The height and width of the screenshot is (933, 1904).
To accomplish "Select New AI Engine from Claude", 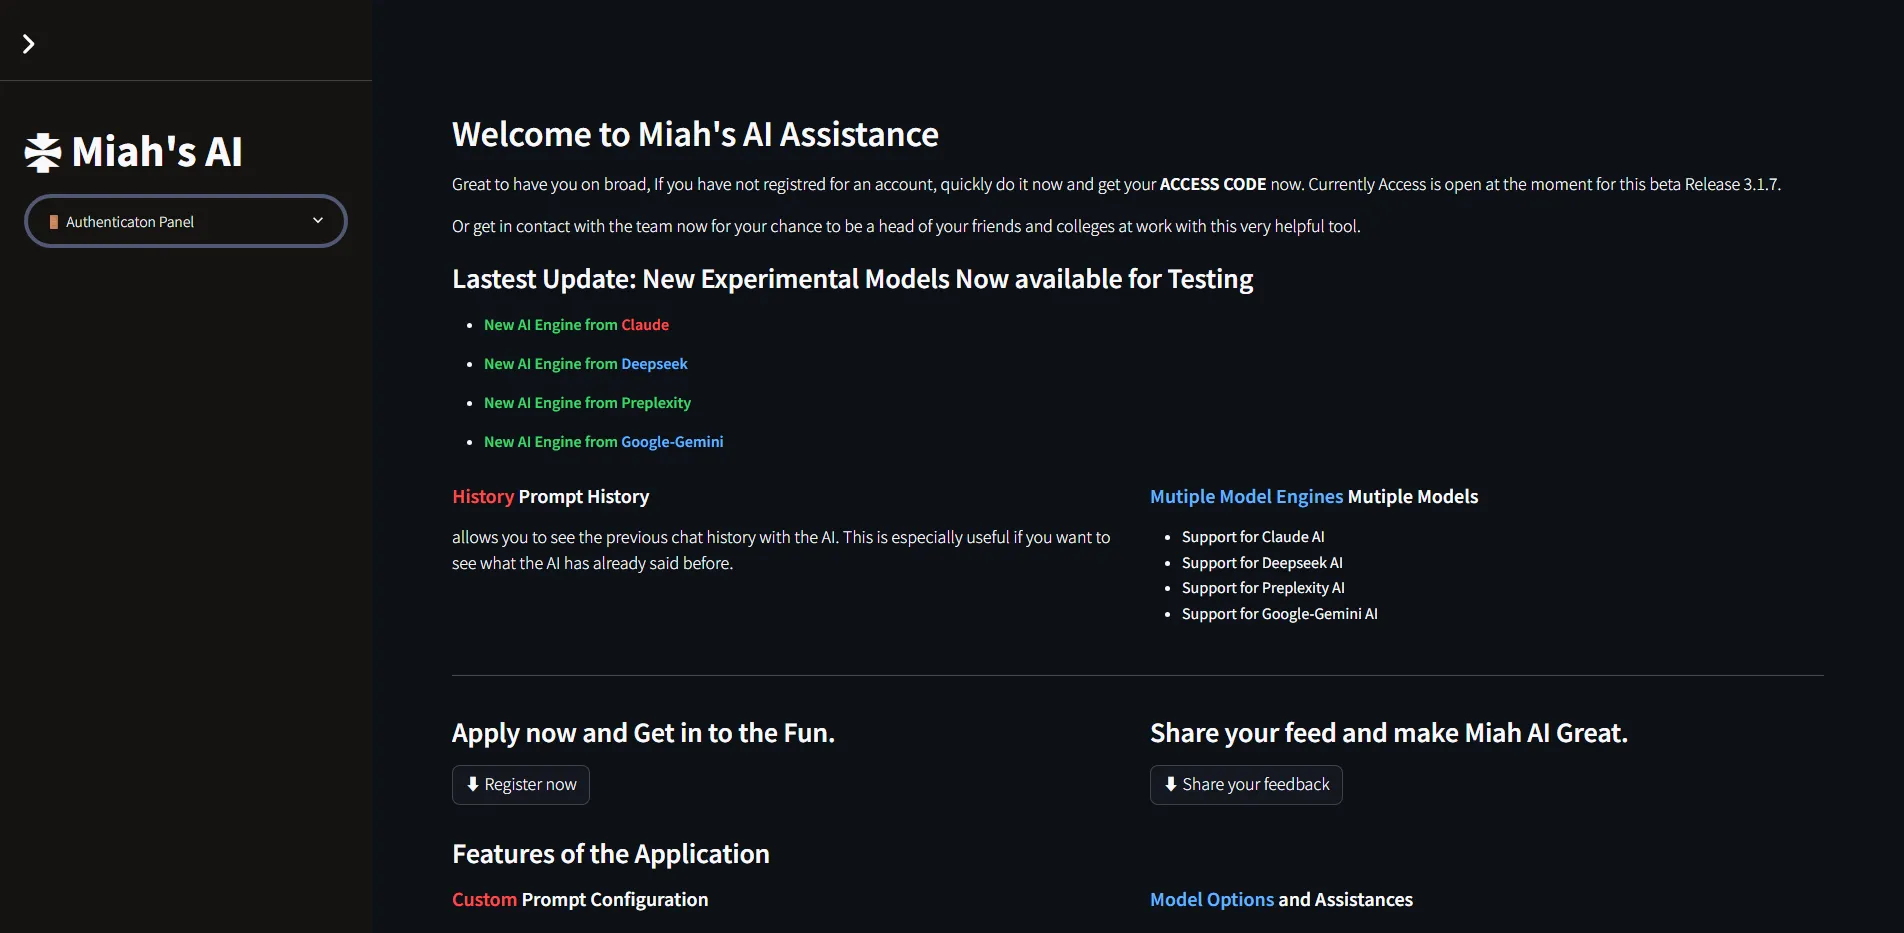I will pos(576,325).
